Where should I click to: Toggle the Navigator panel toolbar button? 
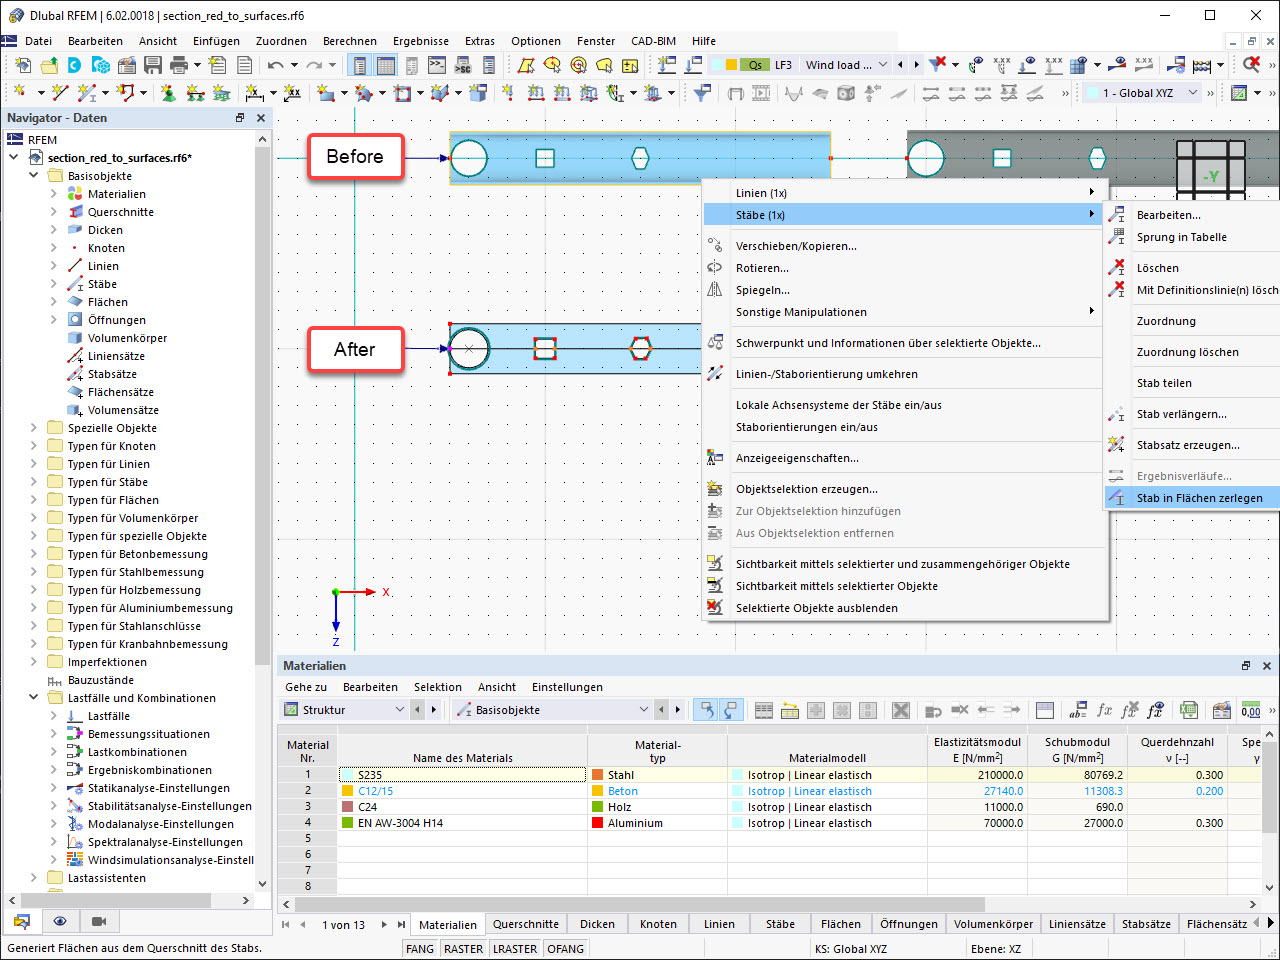pyautogui.click(x=360, y=65)
